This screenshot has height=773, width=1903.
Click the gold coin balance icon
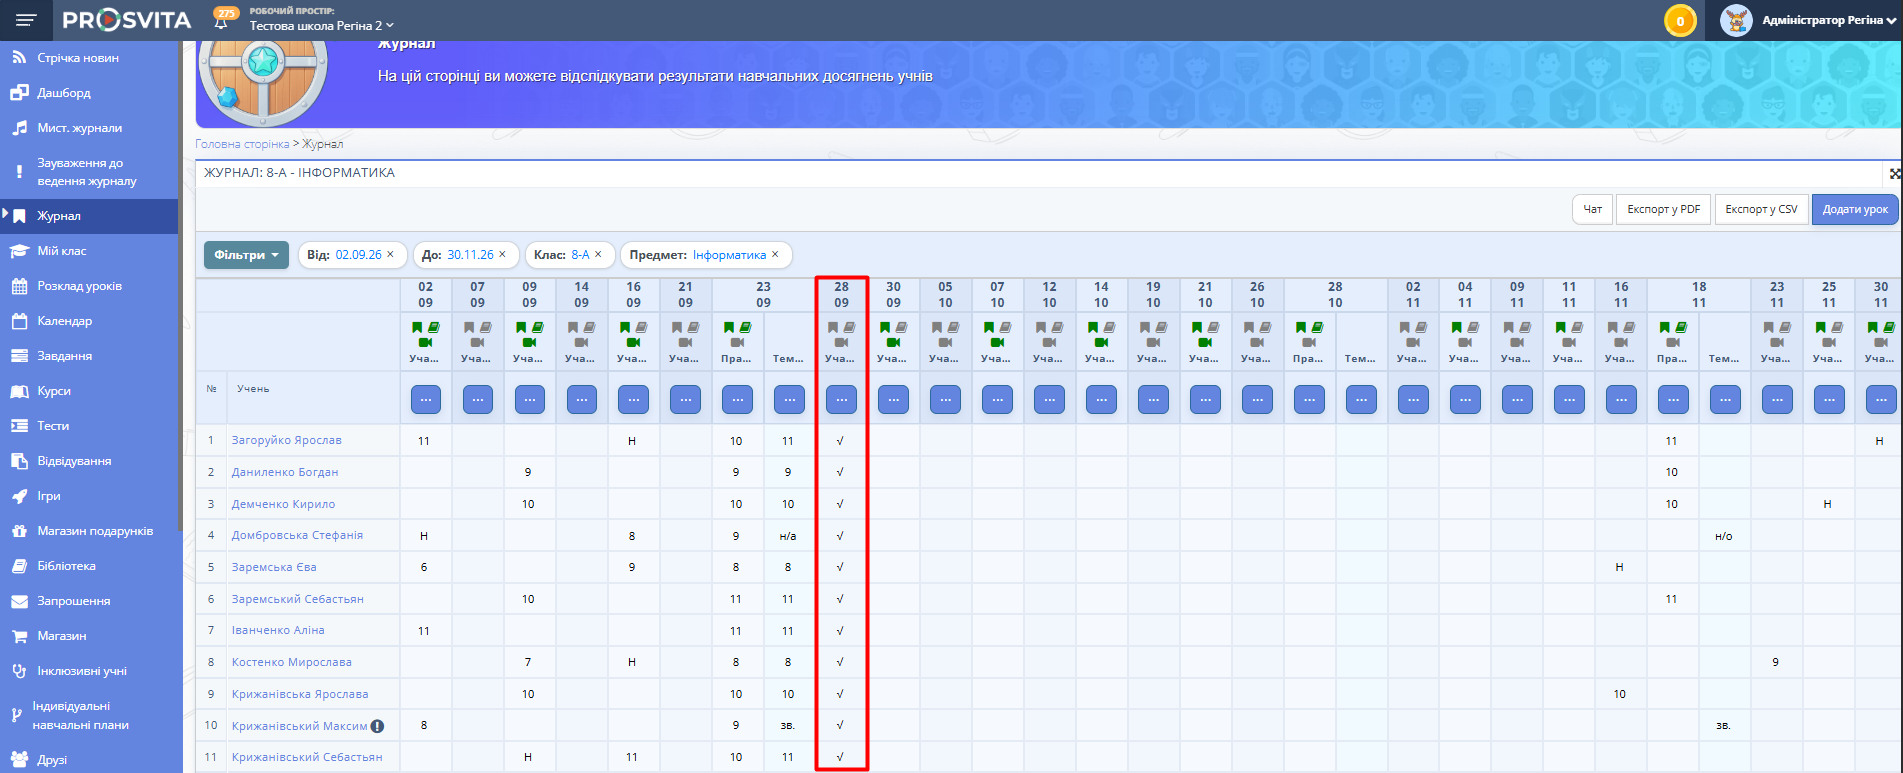pos(1680,21)
